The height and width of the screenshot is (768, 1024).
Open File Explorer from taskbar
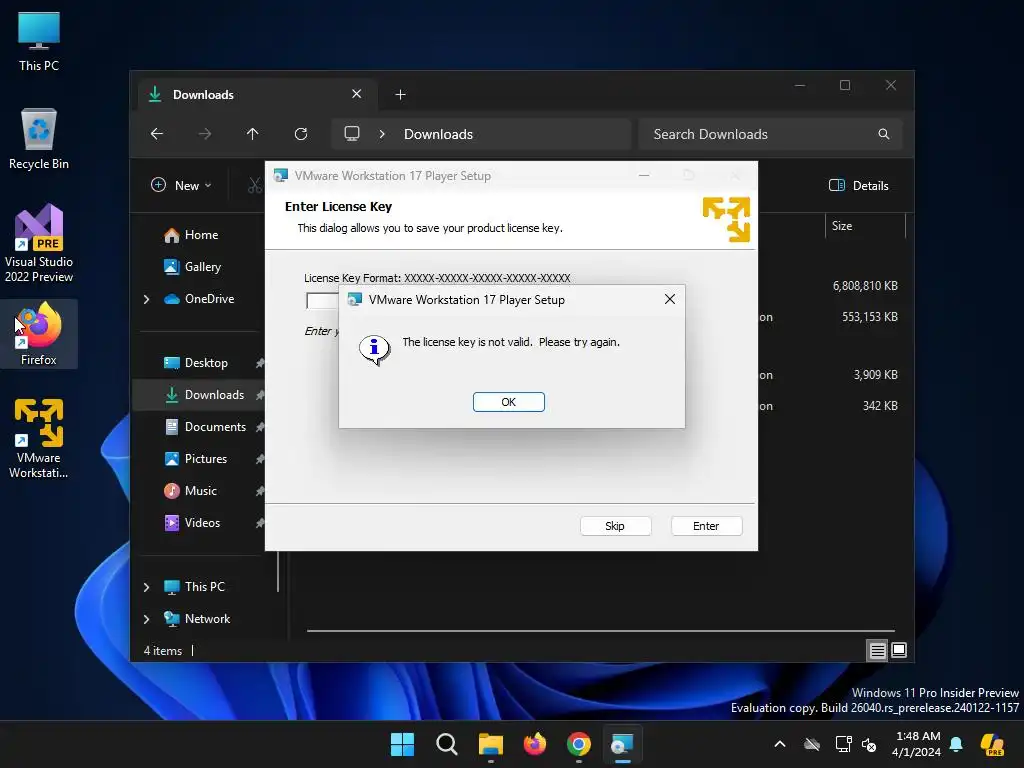(x=490, y=744)
